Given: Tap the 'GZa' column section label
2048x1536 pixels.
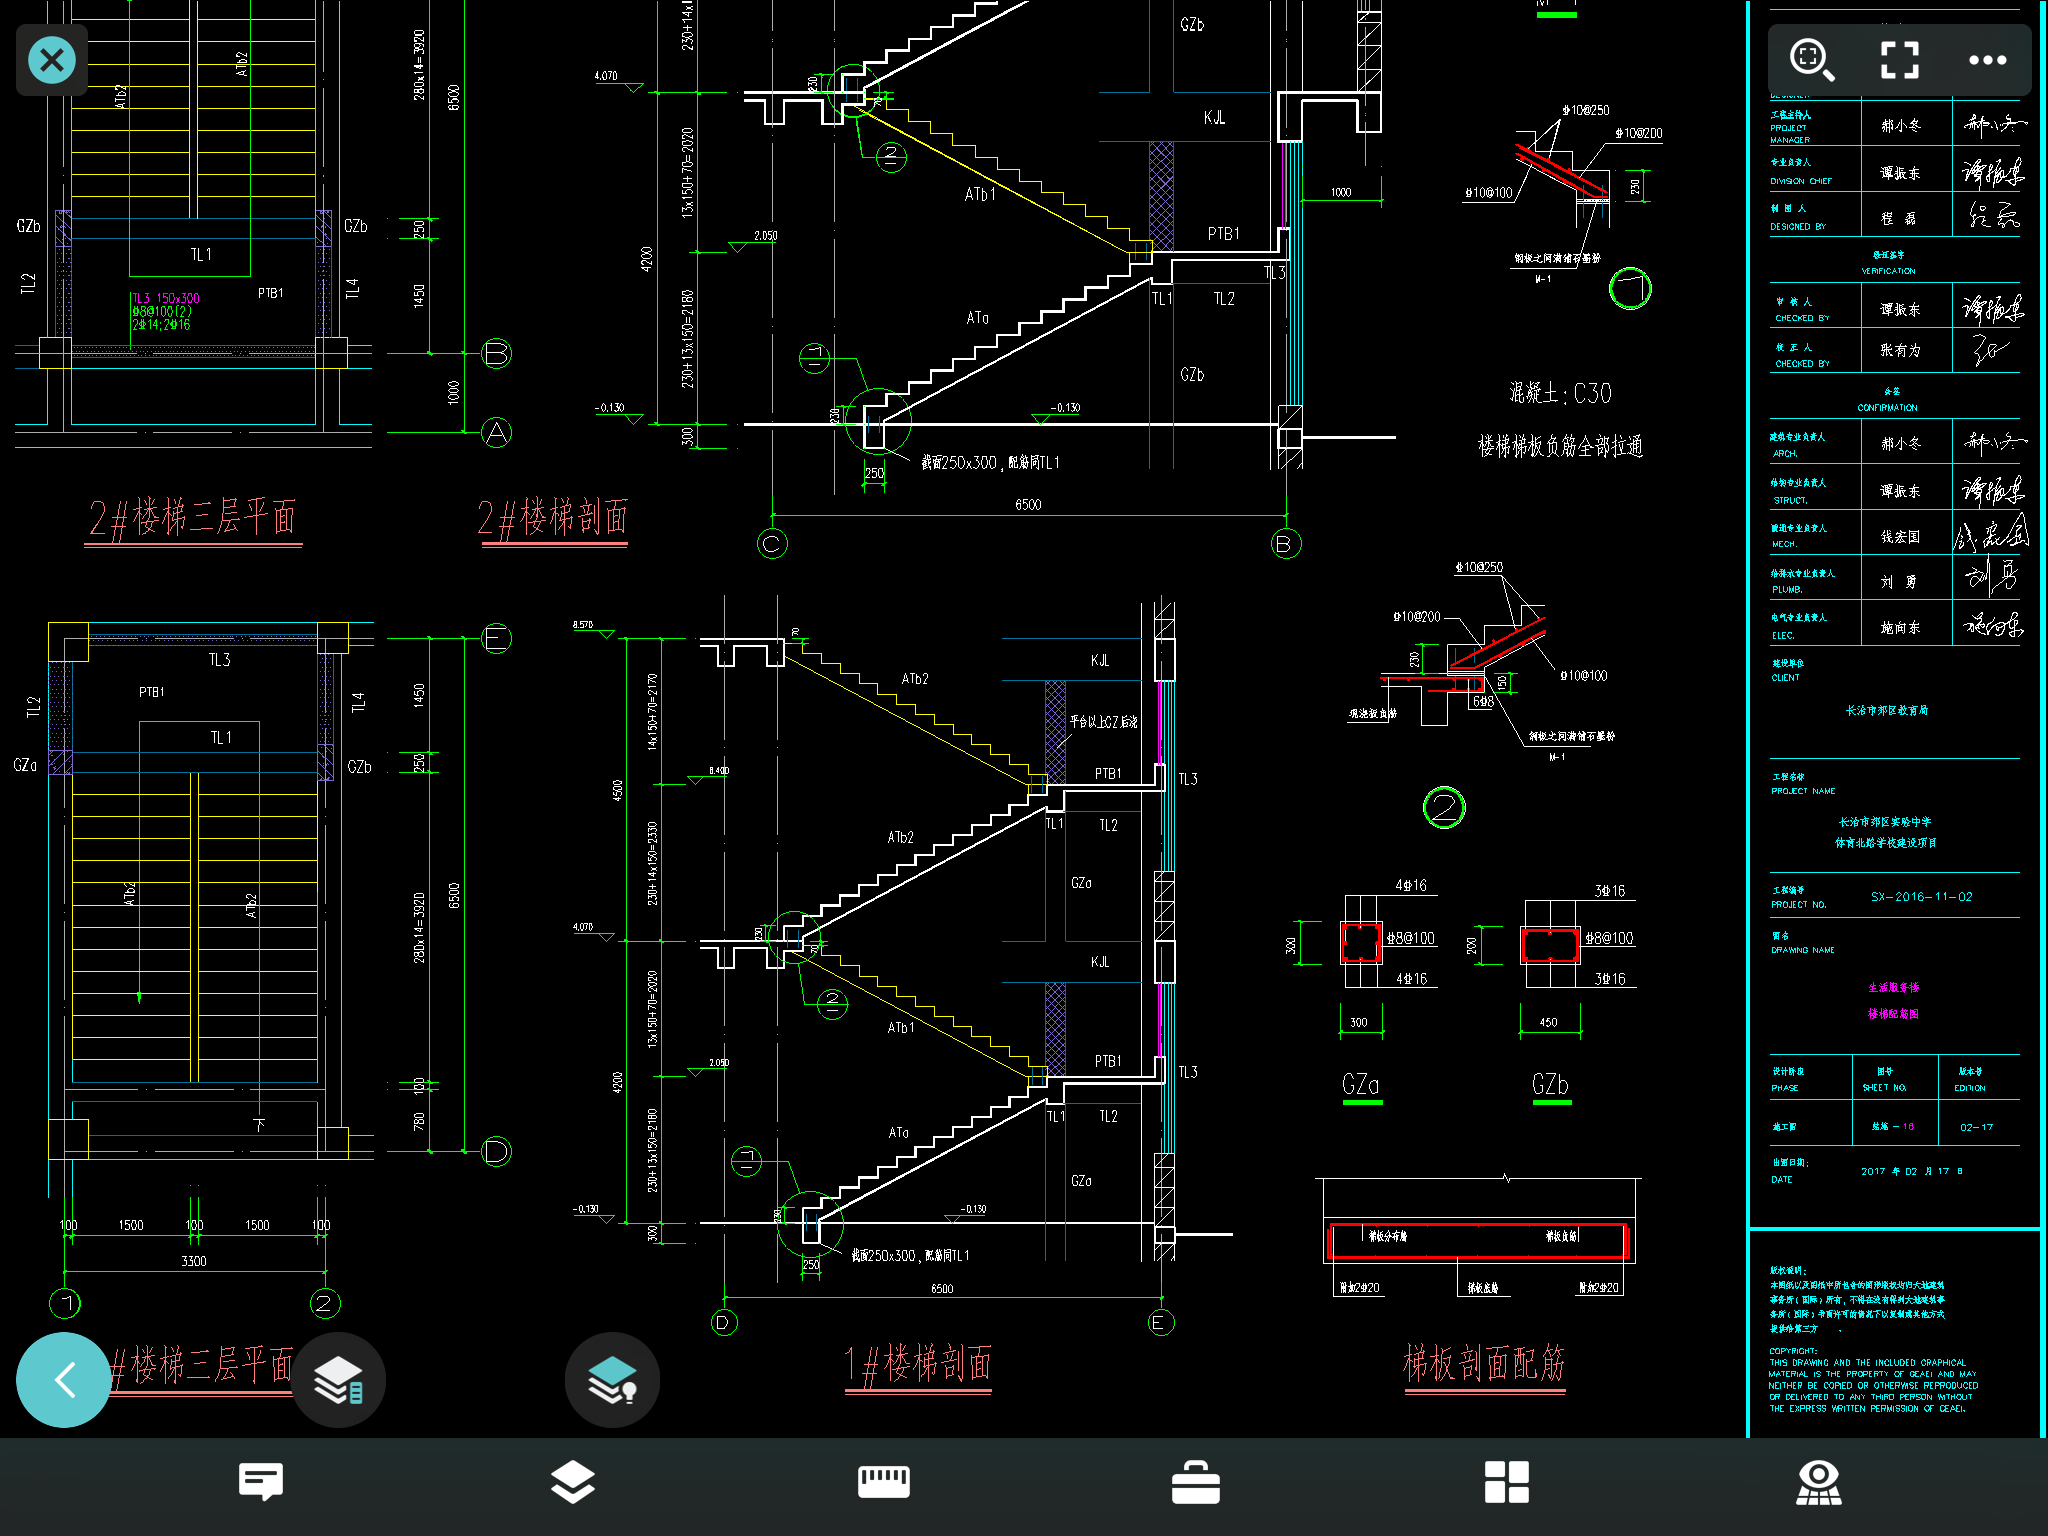Looking at the screenshot, I should [x=1361, y=1085].
